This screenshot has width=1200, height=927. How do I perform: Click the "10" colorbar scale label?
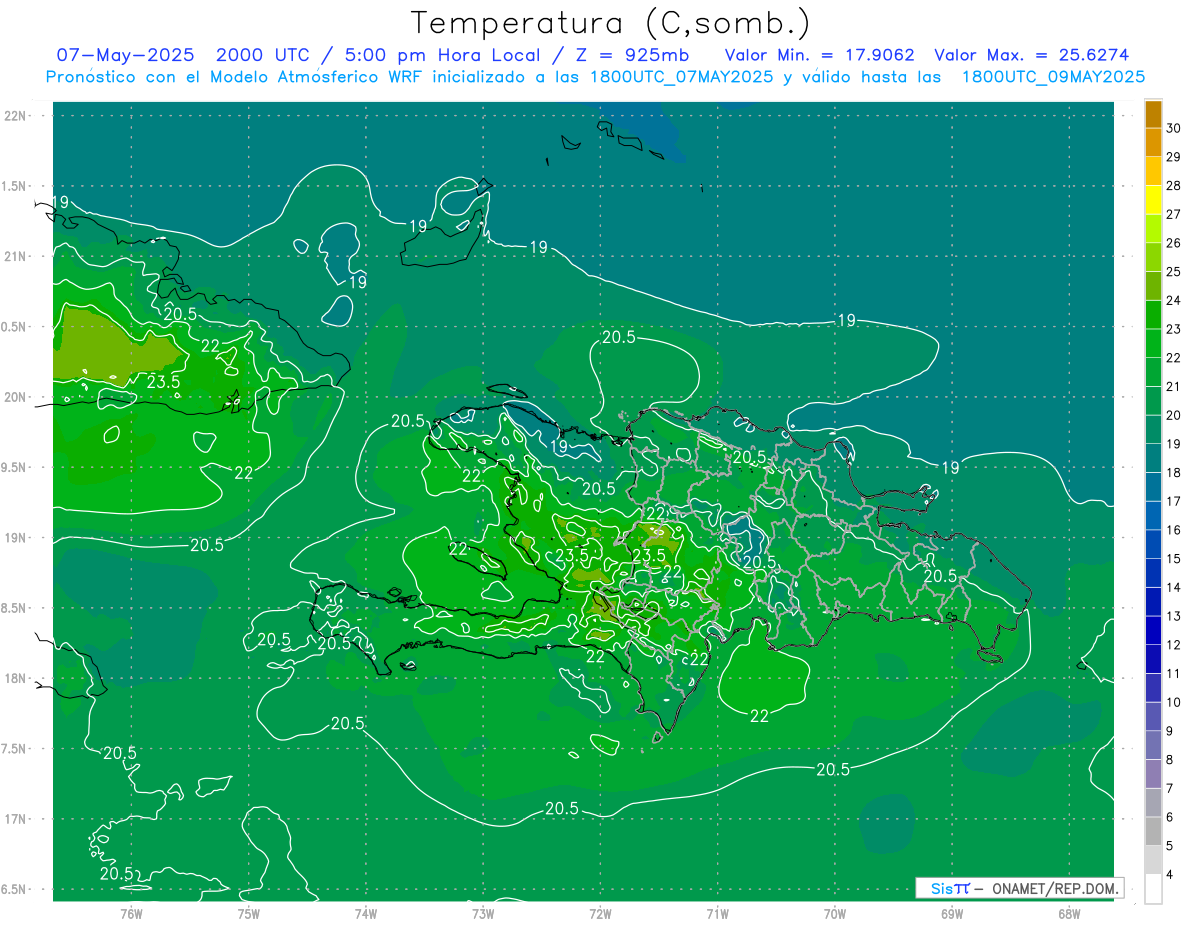click(x=1174, y=702)
